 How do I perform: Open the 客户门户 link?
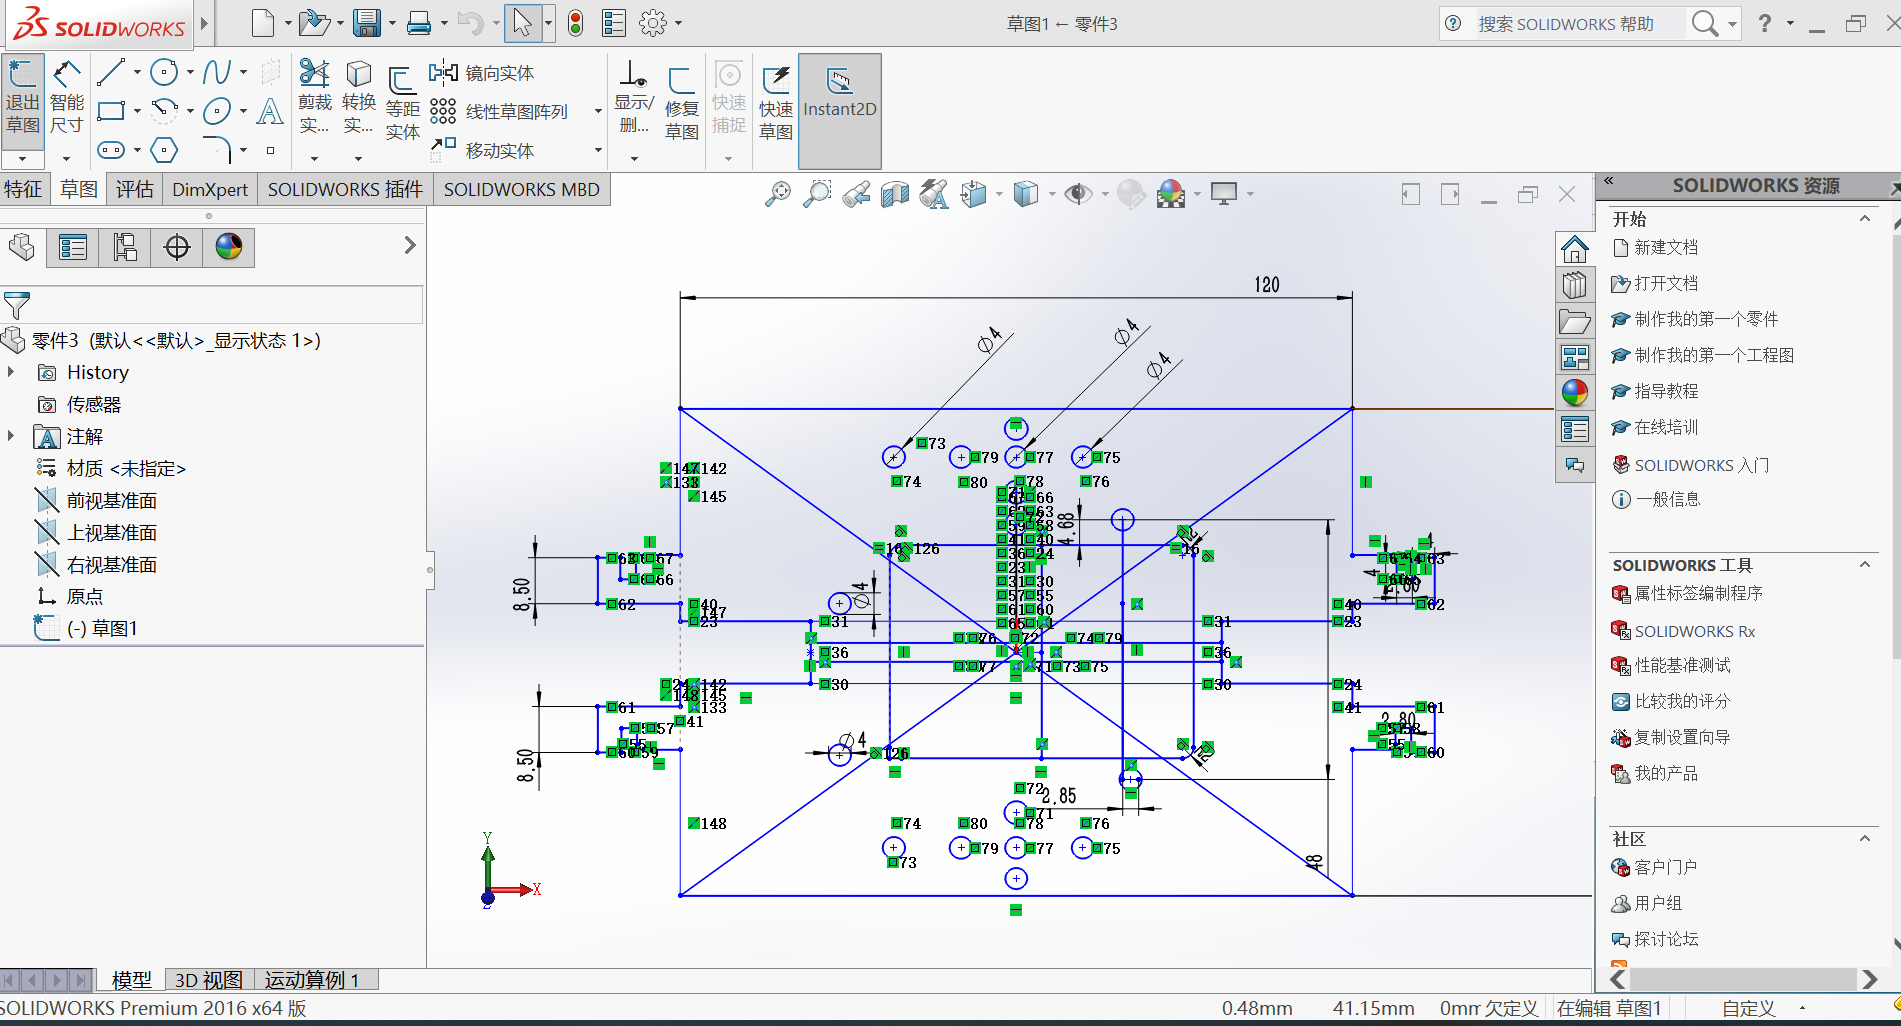pos(1666,867)
